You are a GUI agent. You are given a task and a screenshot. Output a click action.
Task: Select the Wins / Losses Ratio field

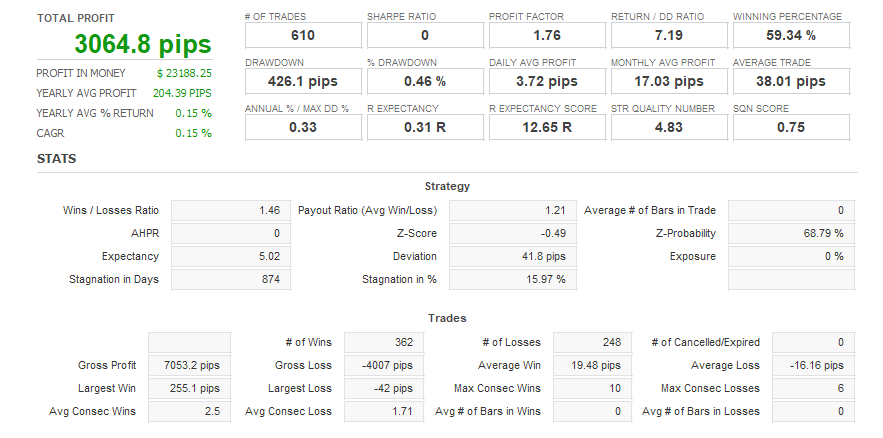coord(231,211)
